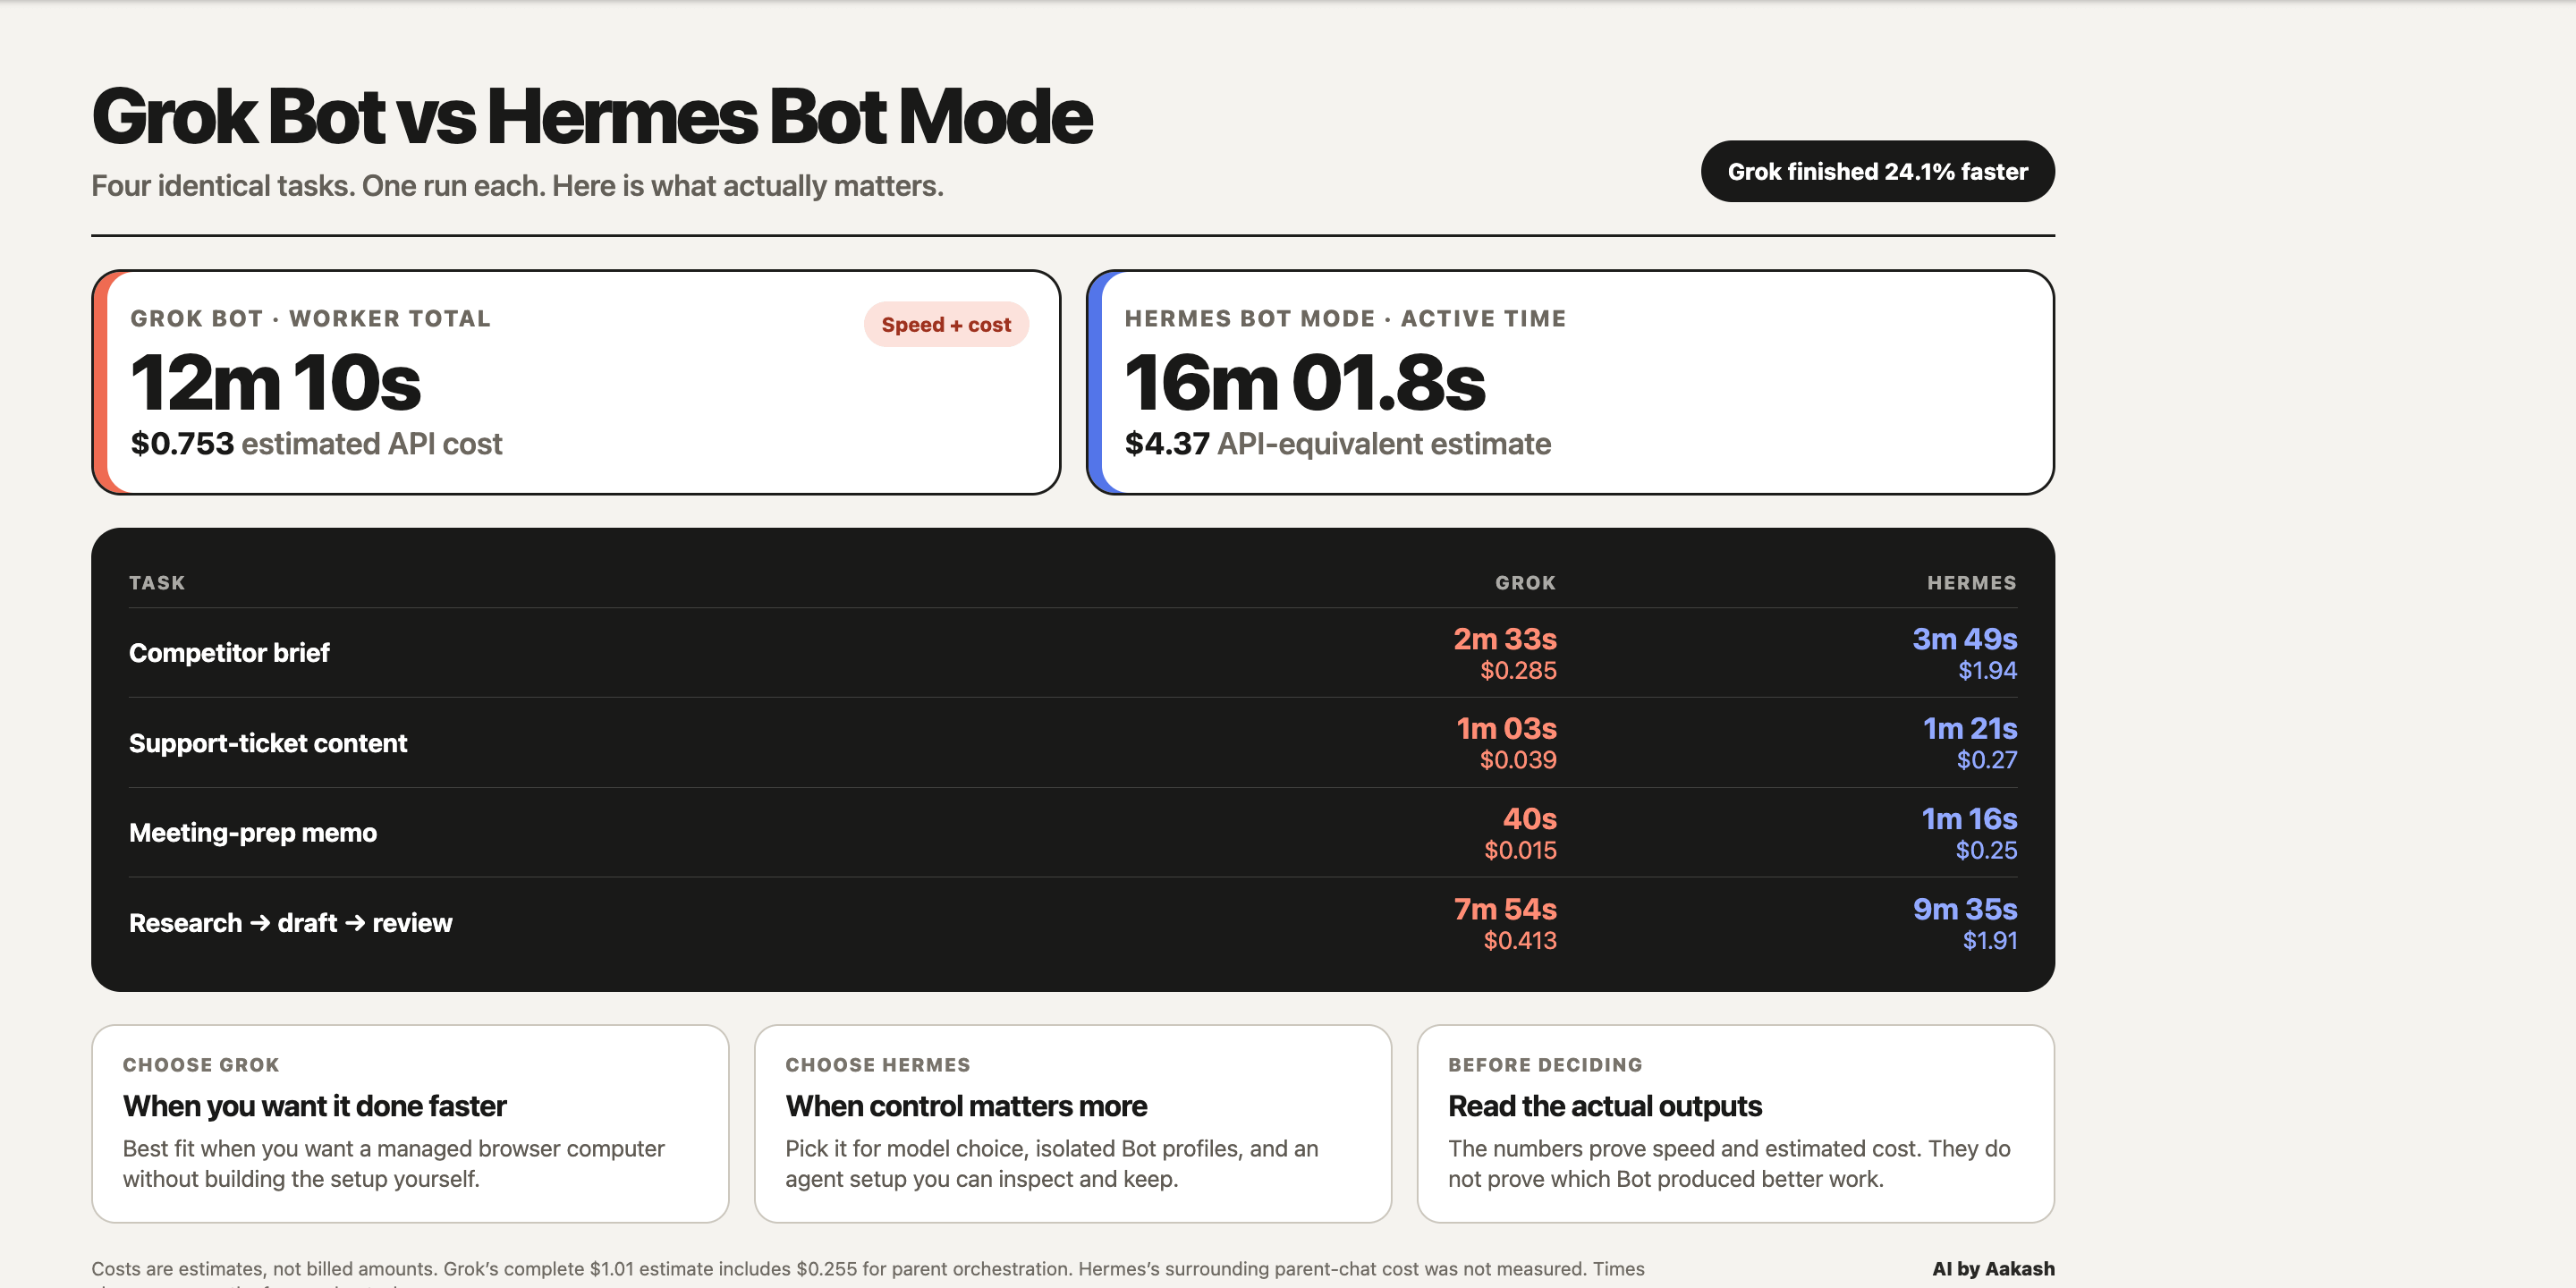Click Hermes's "1m 21s" time value
Screen dimensions: 2576x1288
coord(1970,728)
